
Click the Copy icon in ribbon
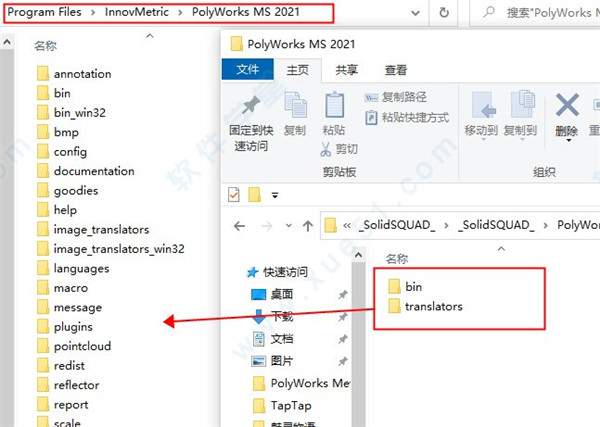click(295, 104)
